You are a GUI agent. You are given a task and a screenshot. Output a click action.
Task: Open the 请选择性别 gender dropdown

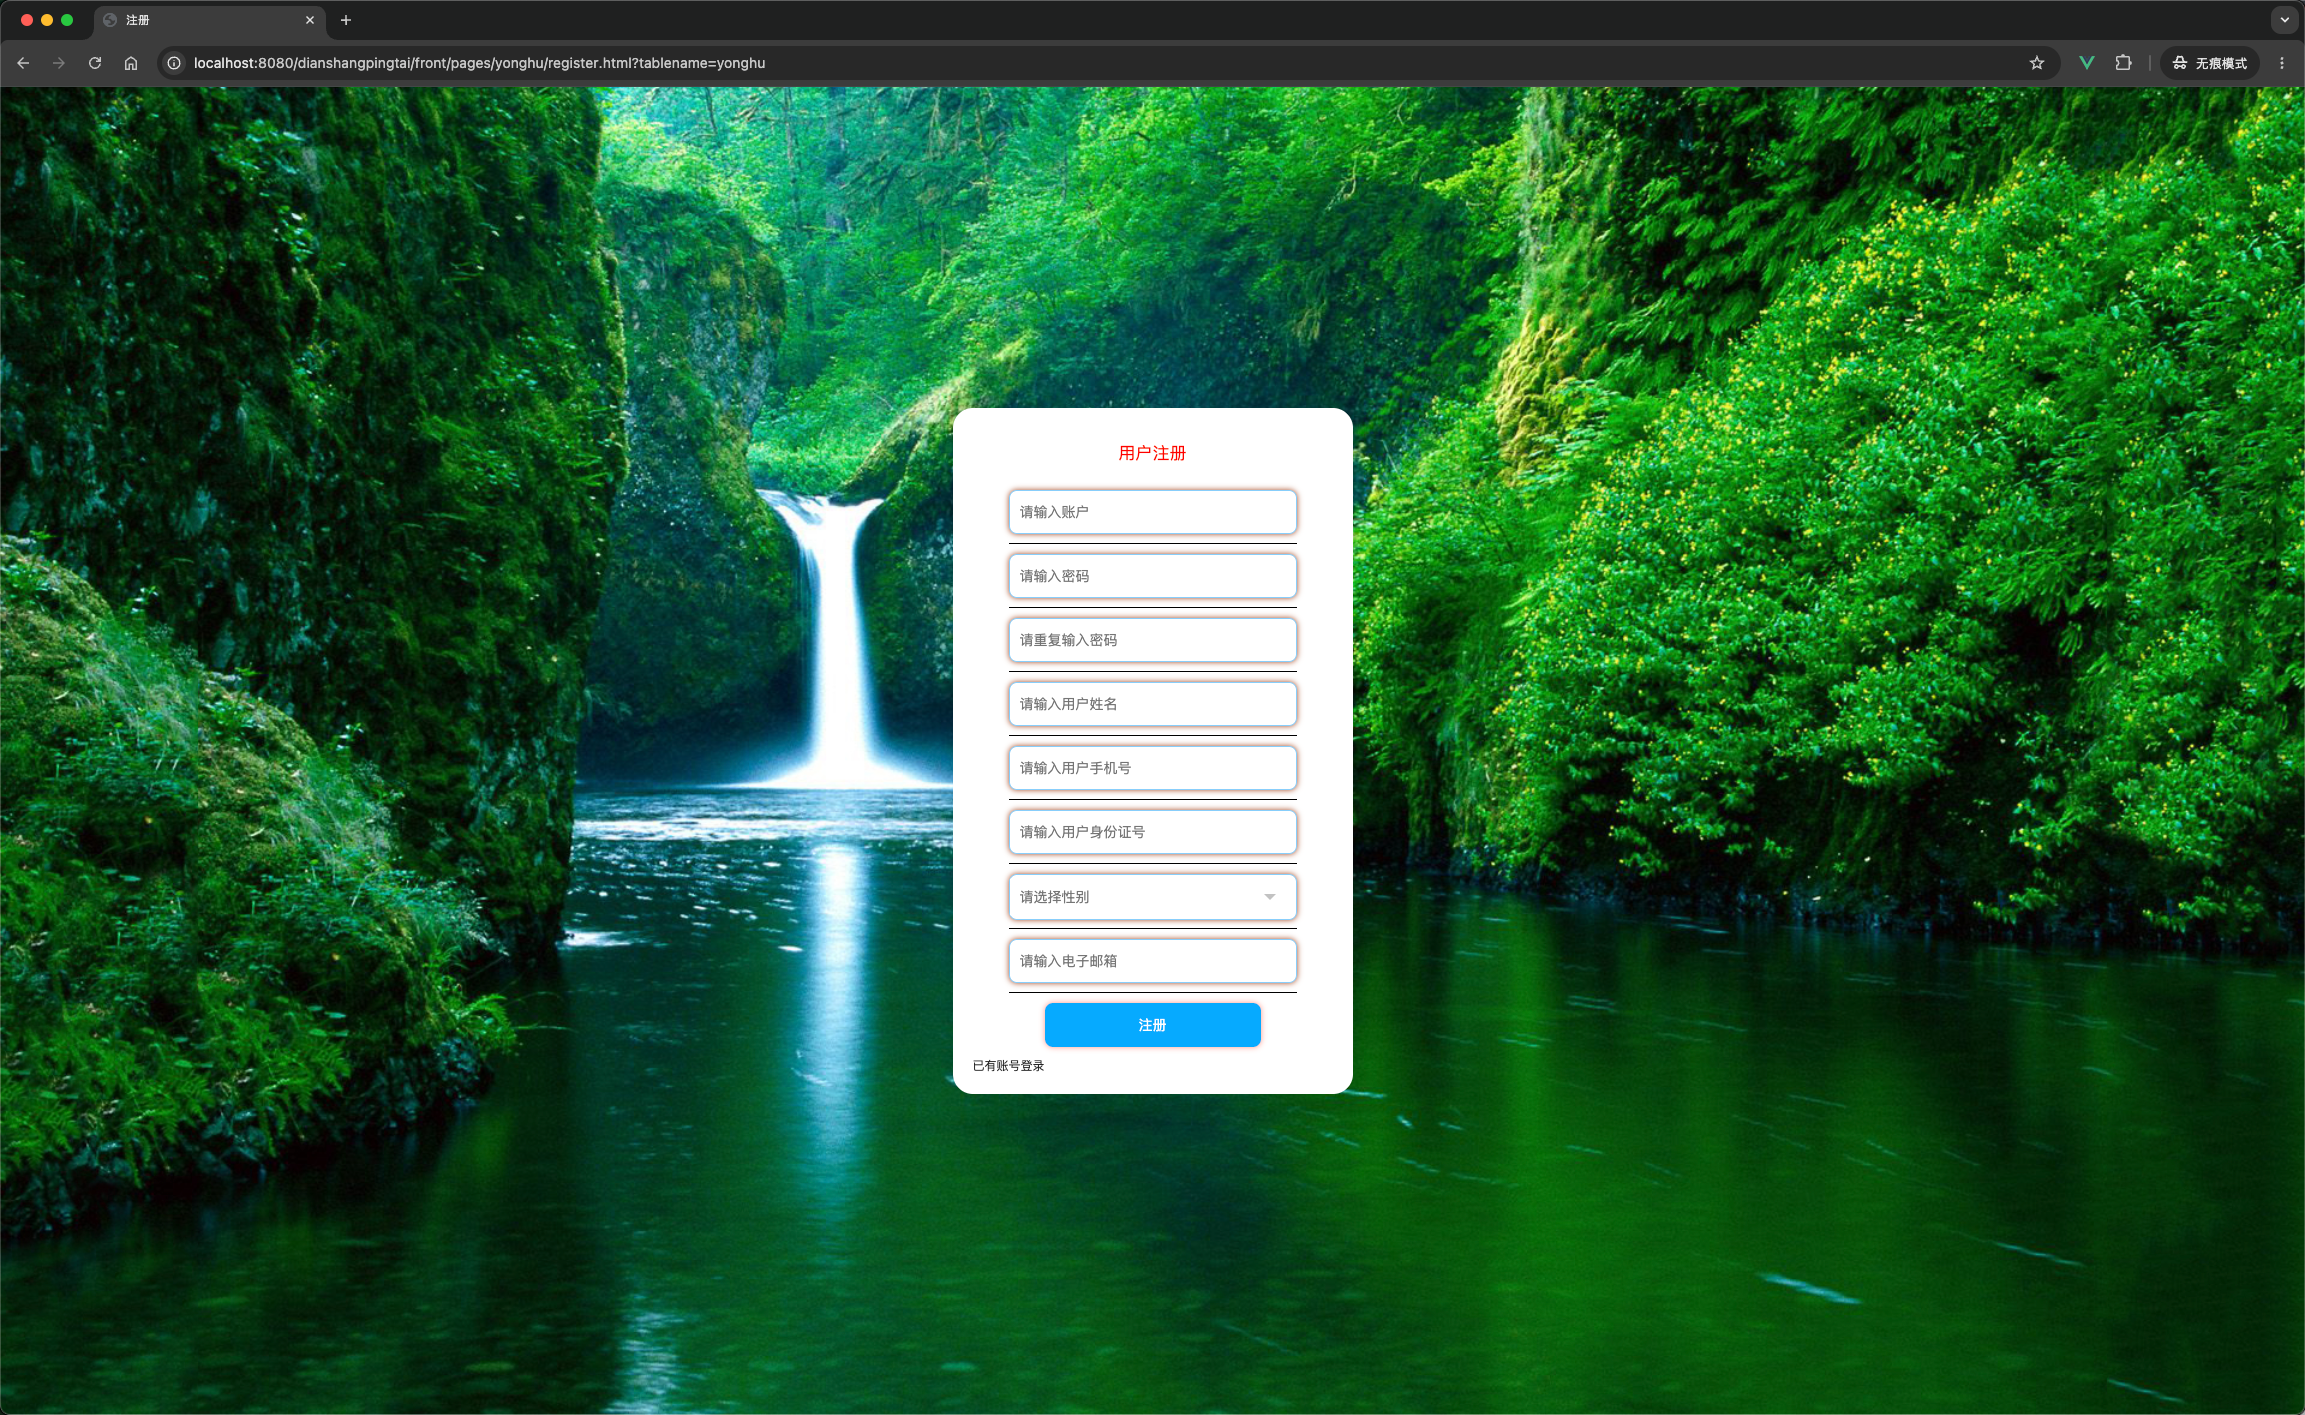coord(1152,897)
